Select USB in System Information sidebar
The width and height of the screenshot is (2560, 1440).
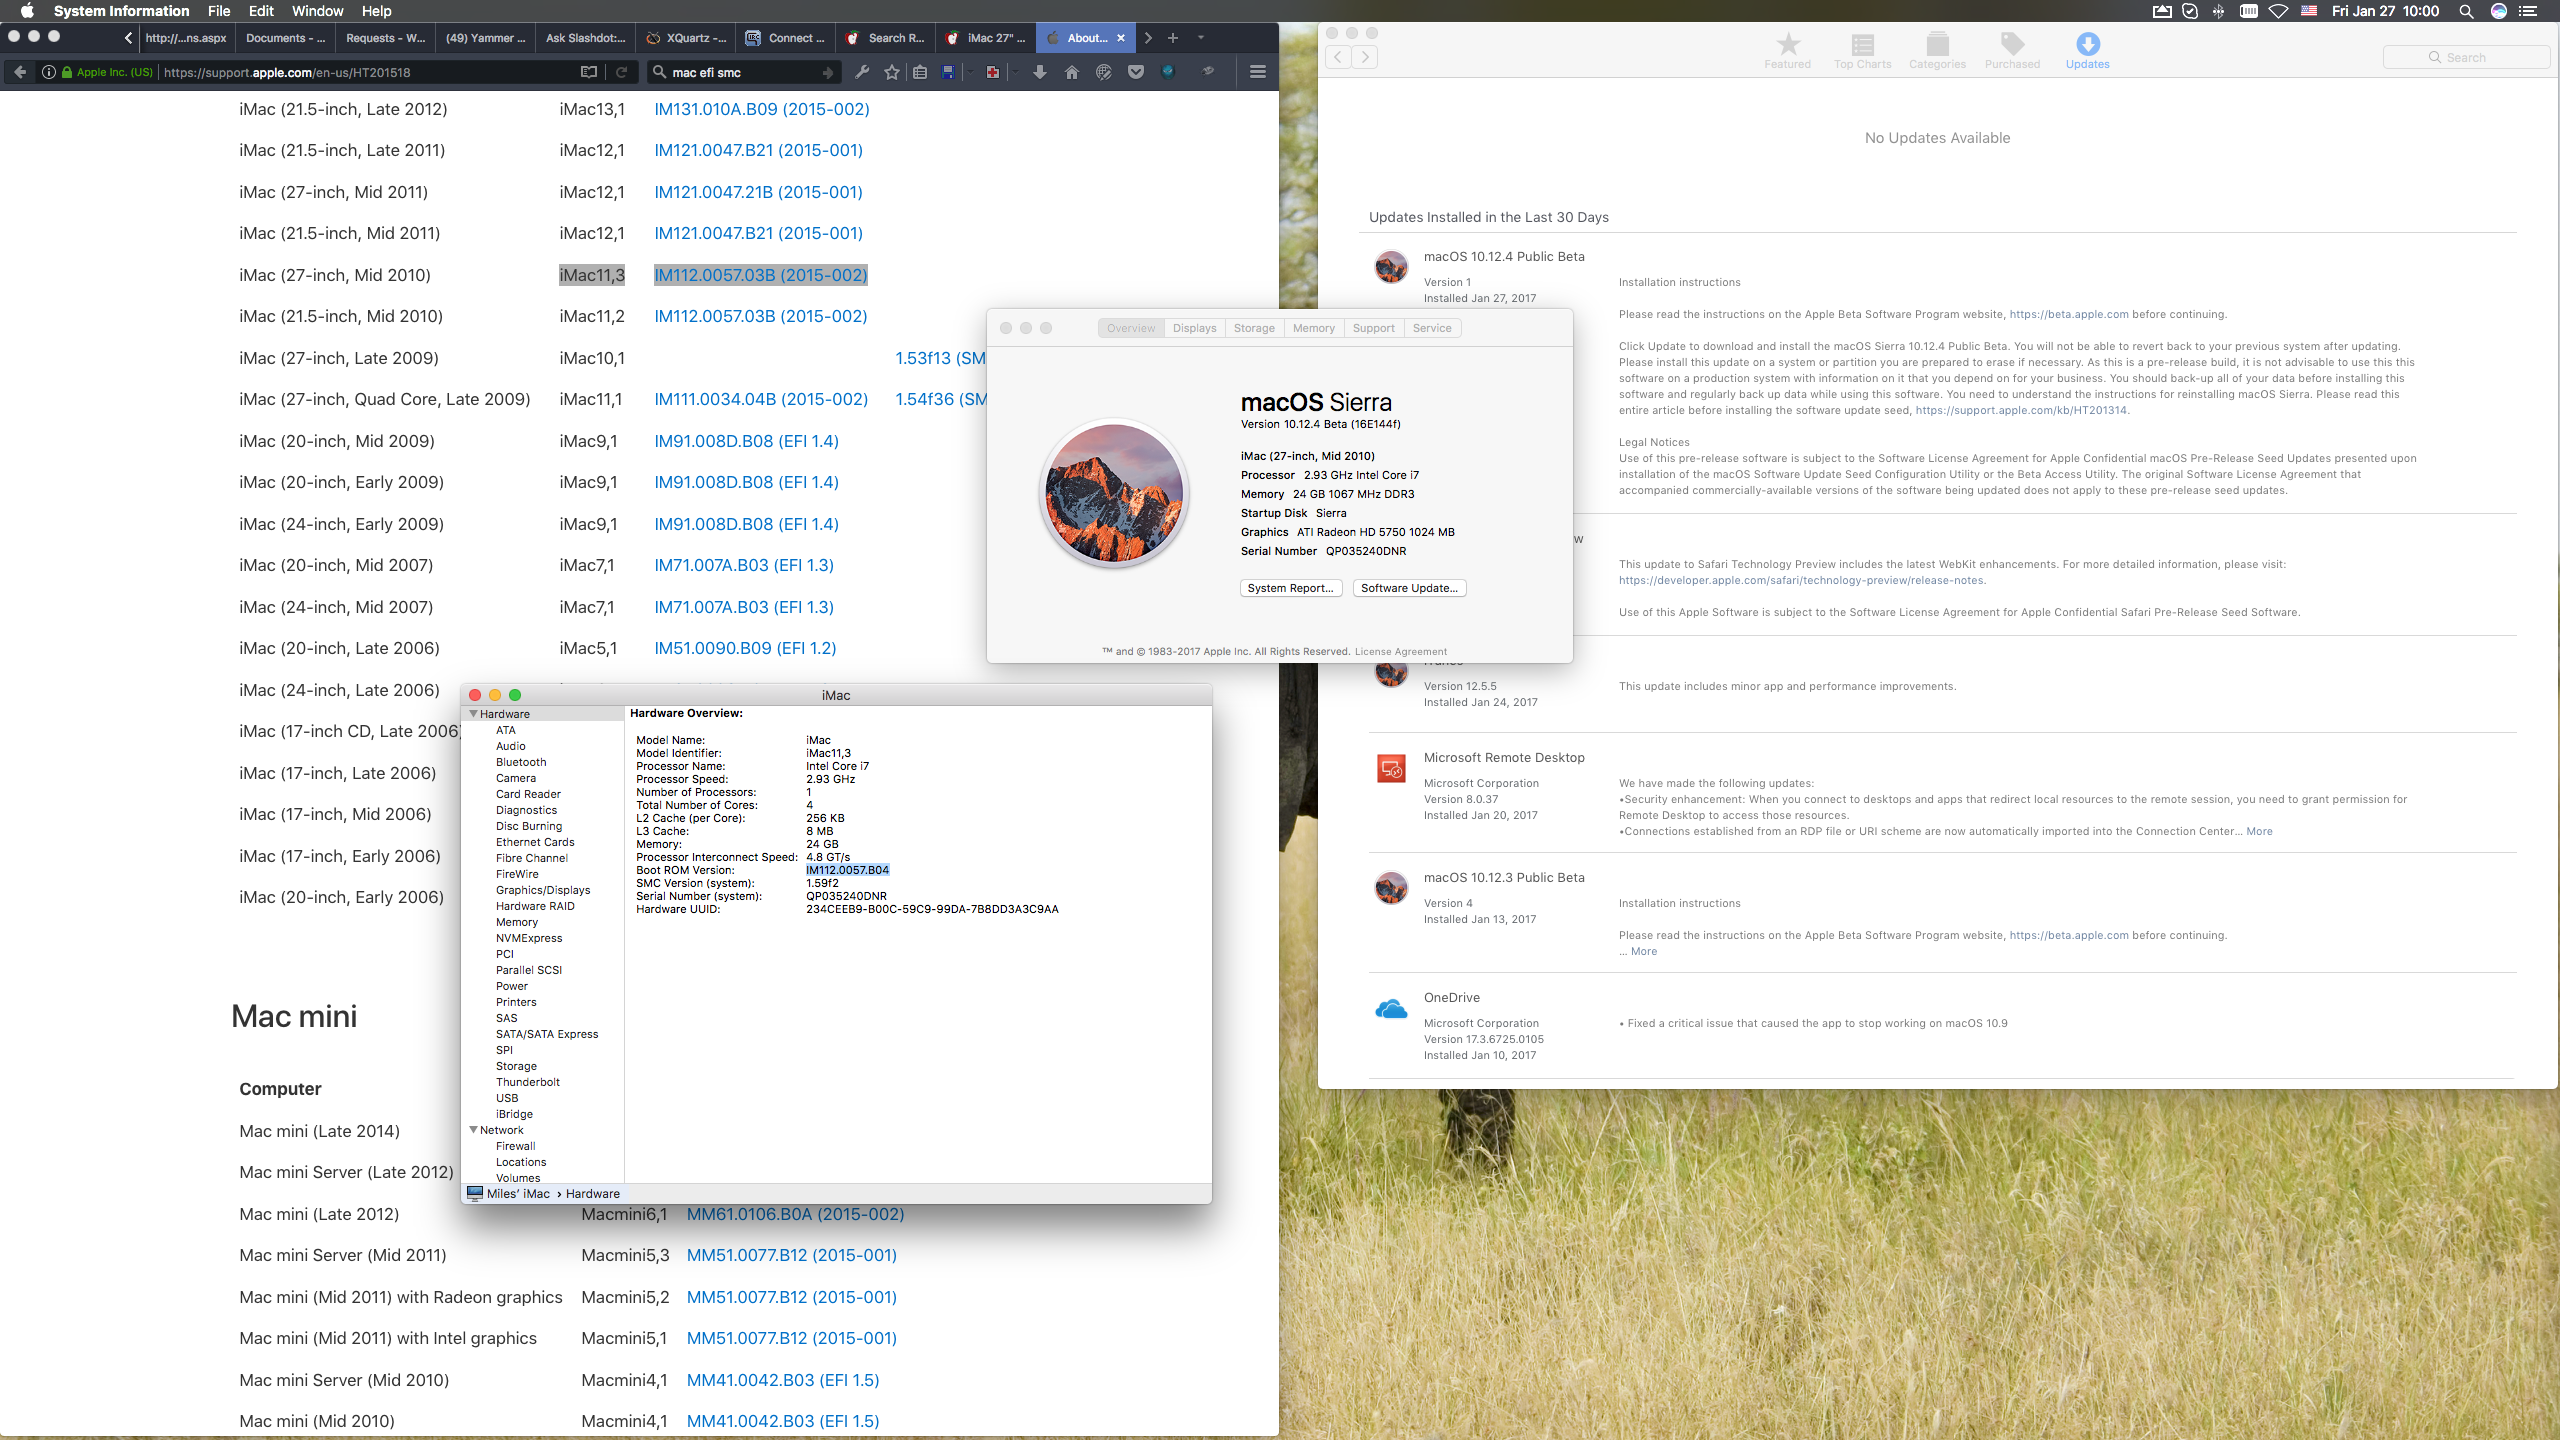507,1098
